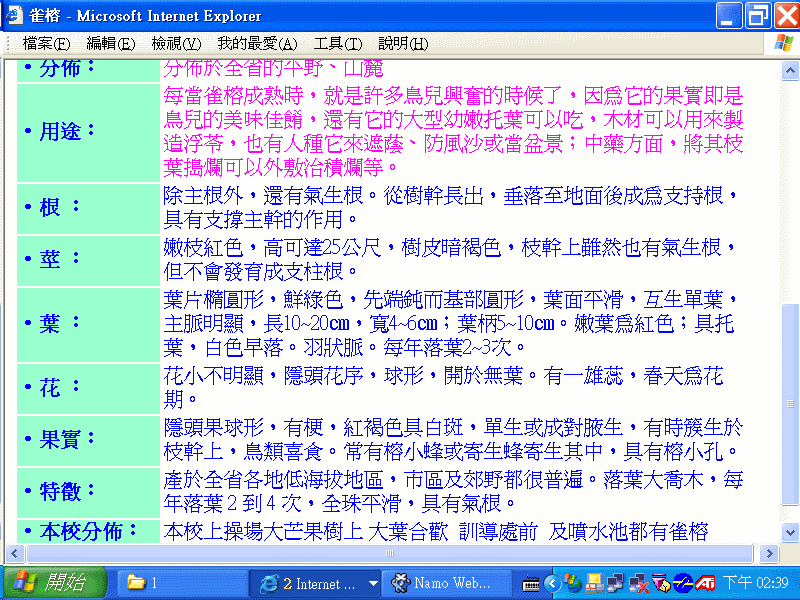
Task: Open the 檔案(F) menu
Action: pos(46,43)
